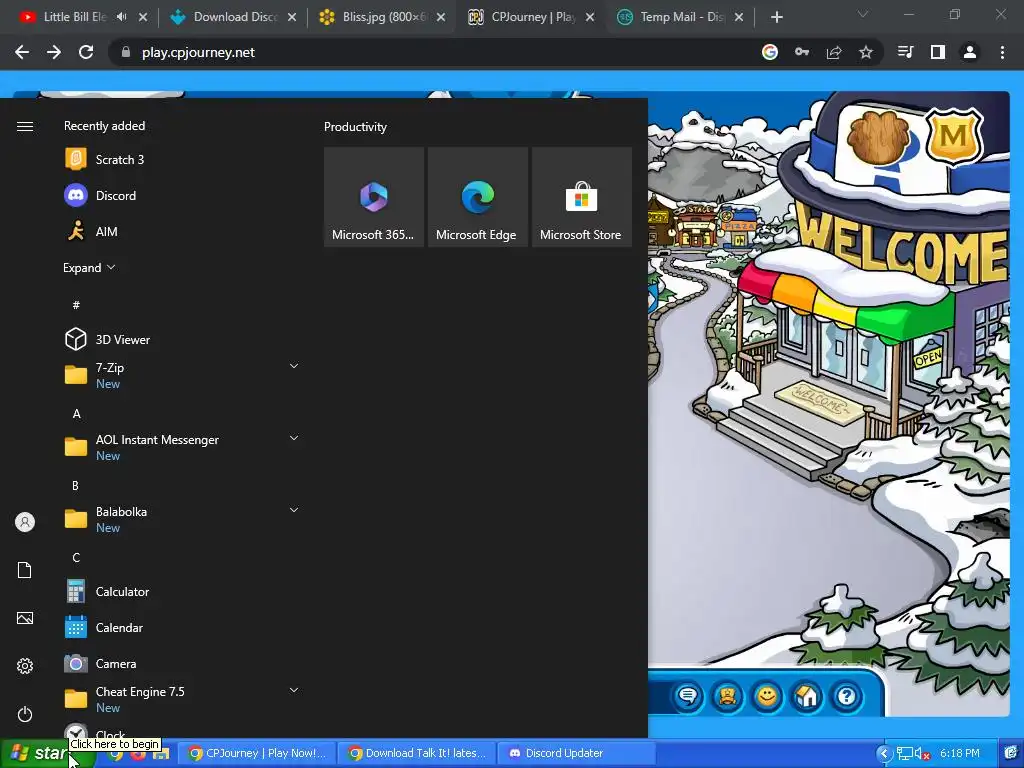Open the Chrome profile icon

tap(970, 52)
